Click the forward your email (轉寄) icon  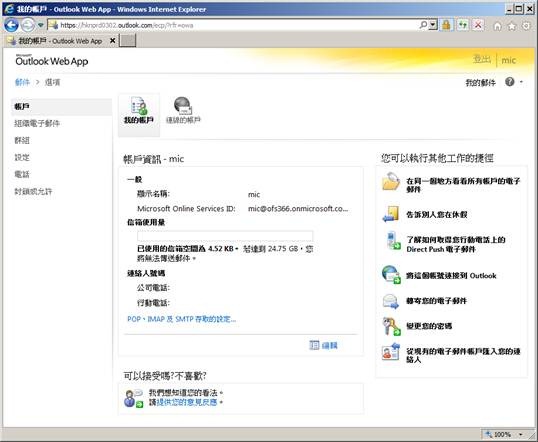(391, 301)
